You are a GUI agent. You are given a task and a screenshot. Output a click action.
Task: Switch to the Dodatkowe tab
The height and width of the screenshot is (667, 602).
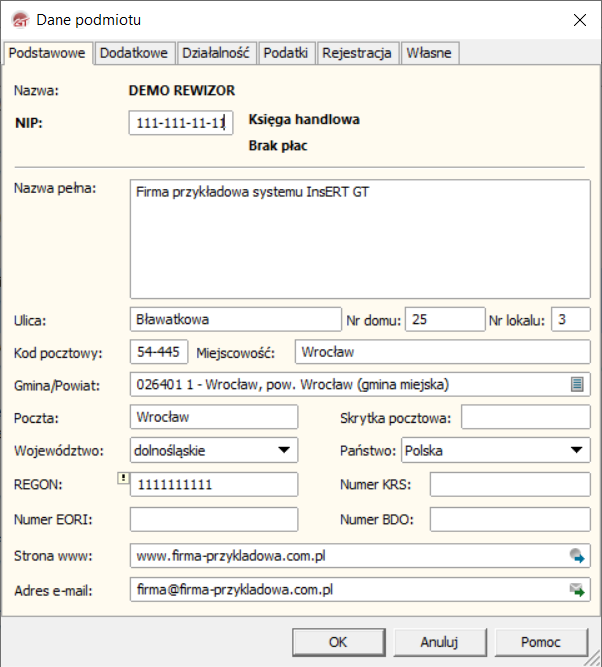tap(134, 53)
